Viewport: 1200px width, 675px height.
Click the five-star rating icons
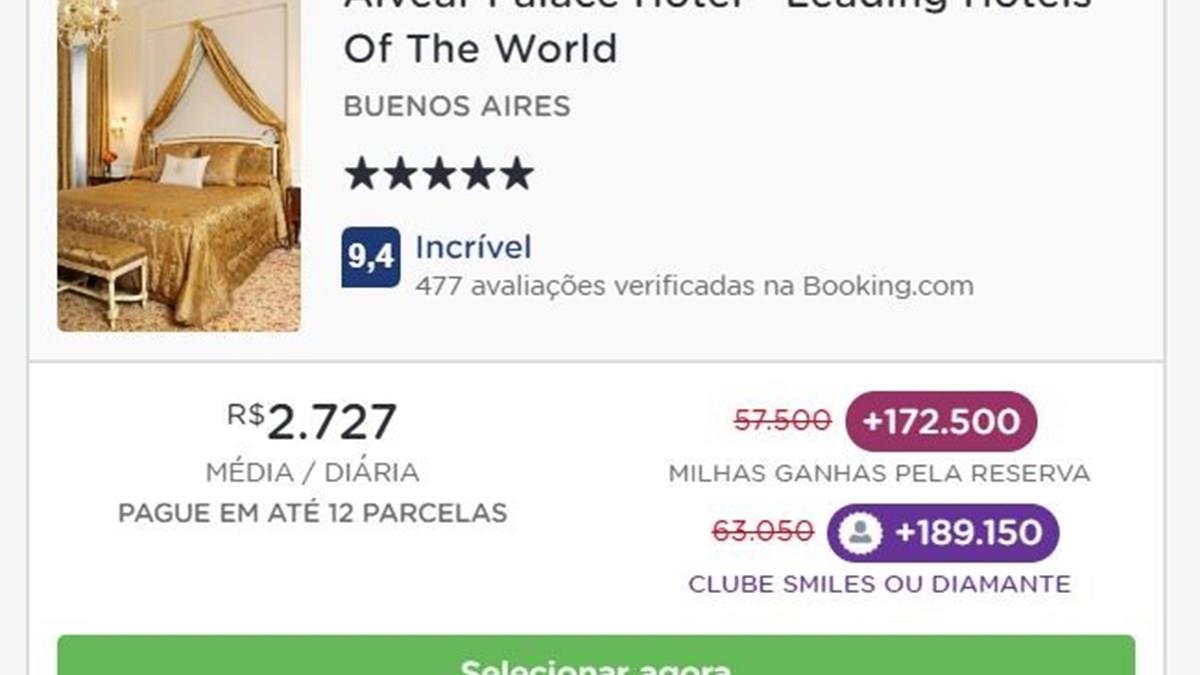click(x=439, y=174)
